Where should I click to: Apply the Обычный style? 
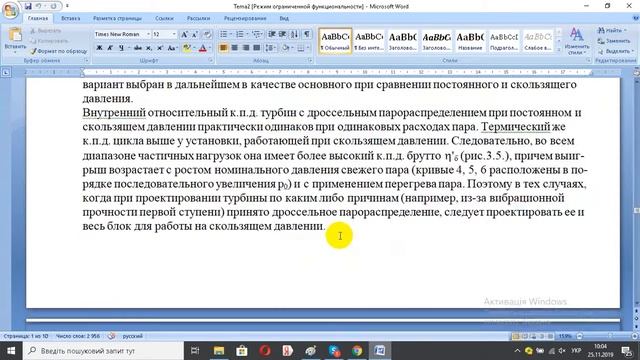335,41
